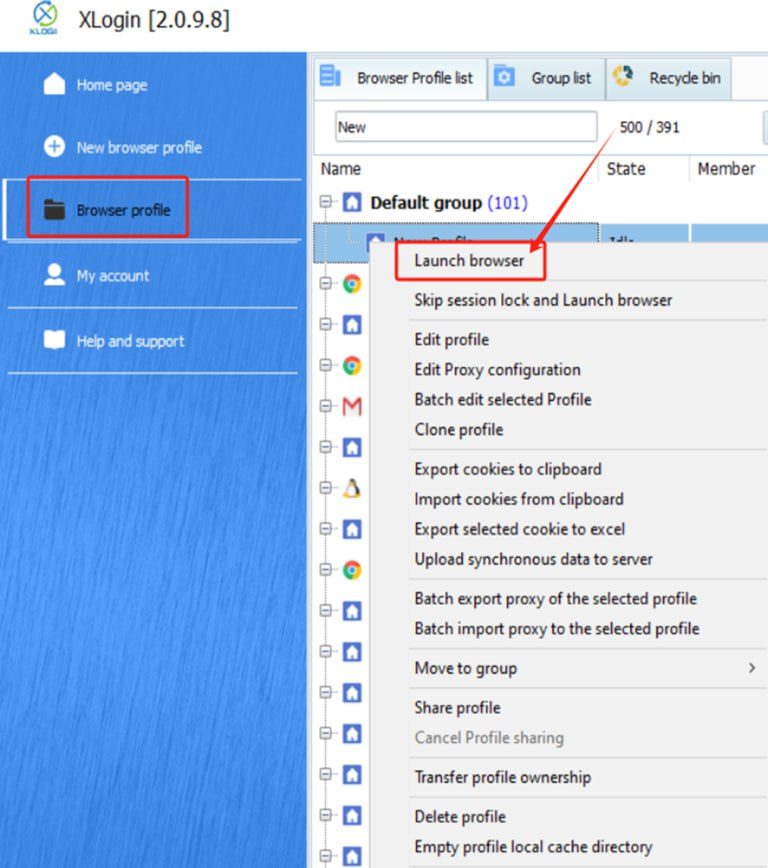Collapse the Default group tree node
768x868 pixels.
(325, 203)
